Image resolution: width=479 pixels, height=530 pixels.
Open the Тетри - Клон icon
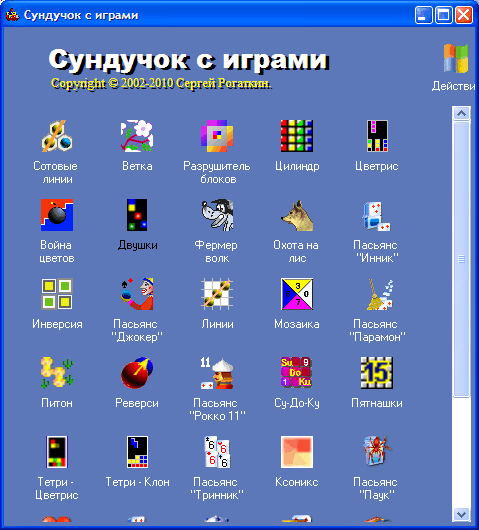click(x=137, y=452)
